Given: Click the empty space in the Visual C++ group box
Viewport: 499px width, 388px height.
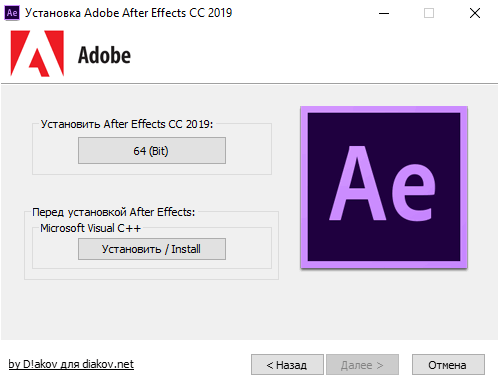Looking at the screenshot, I should 248,249.
